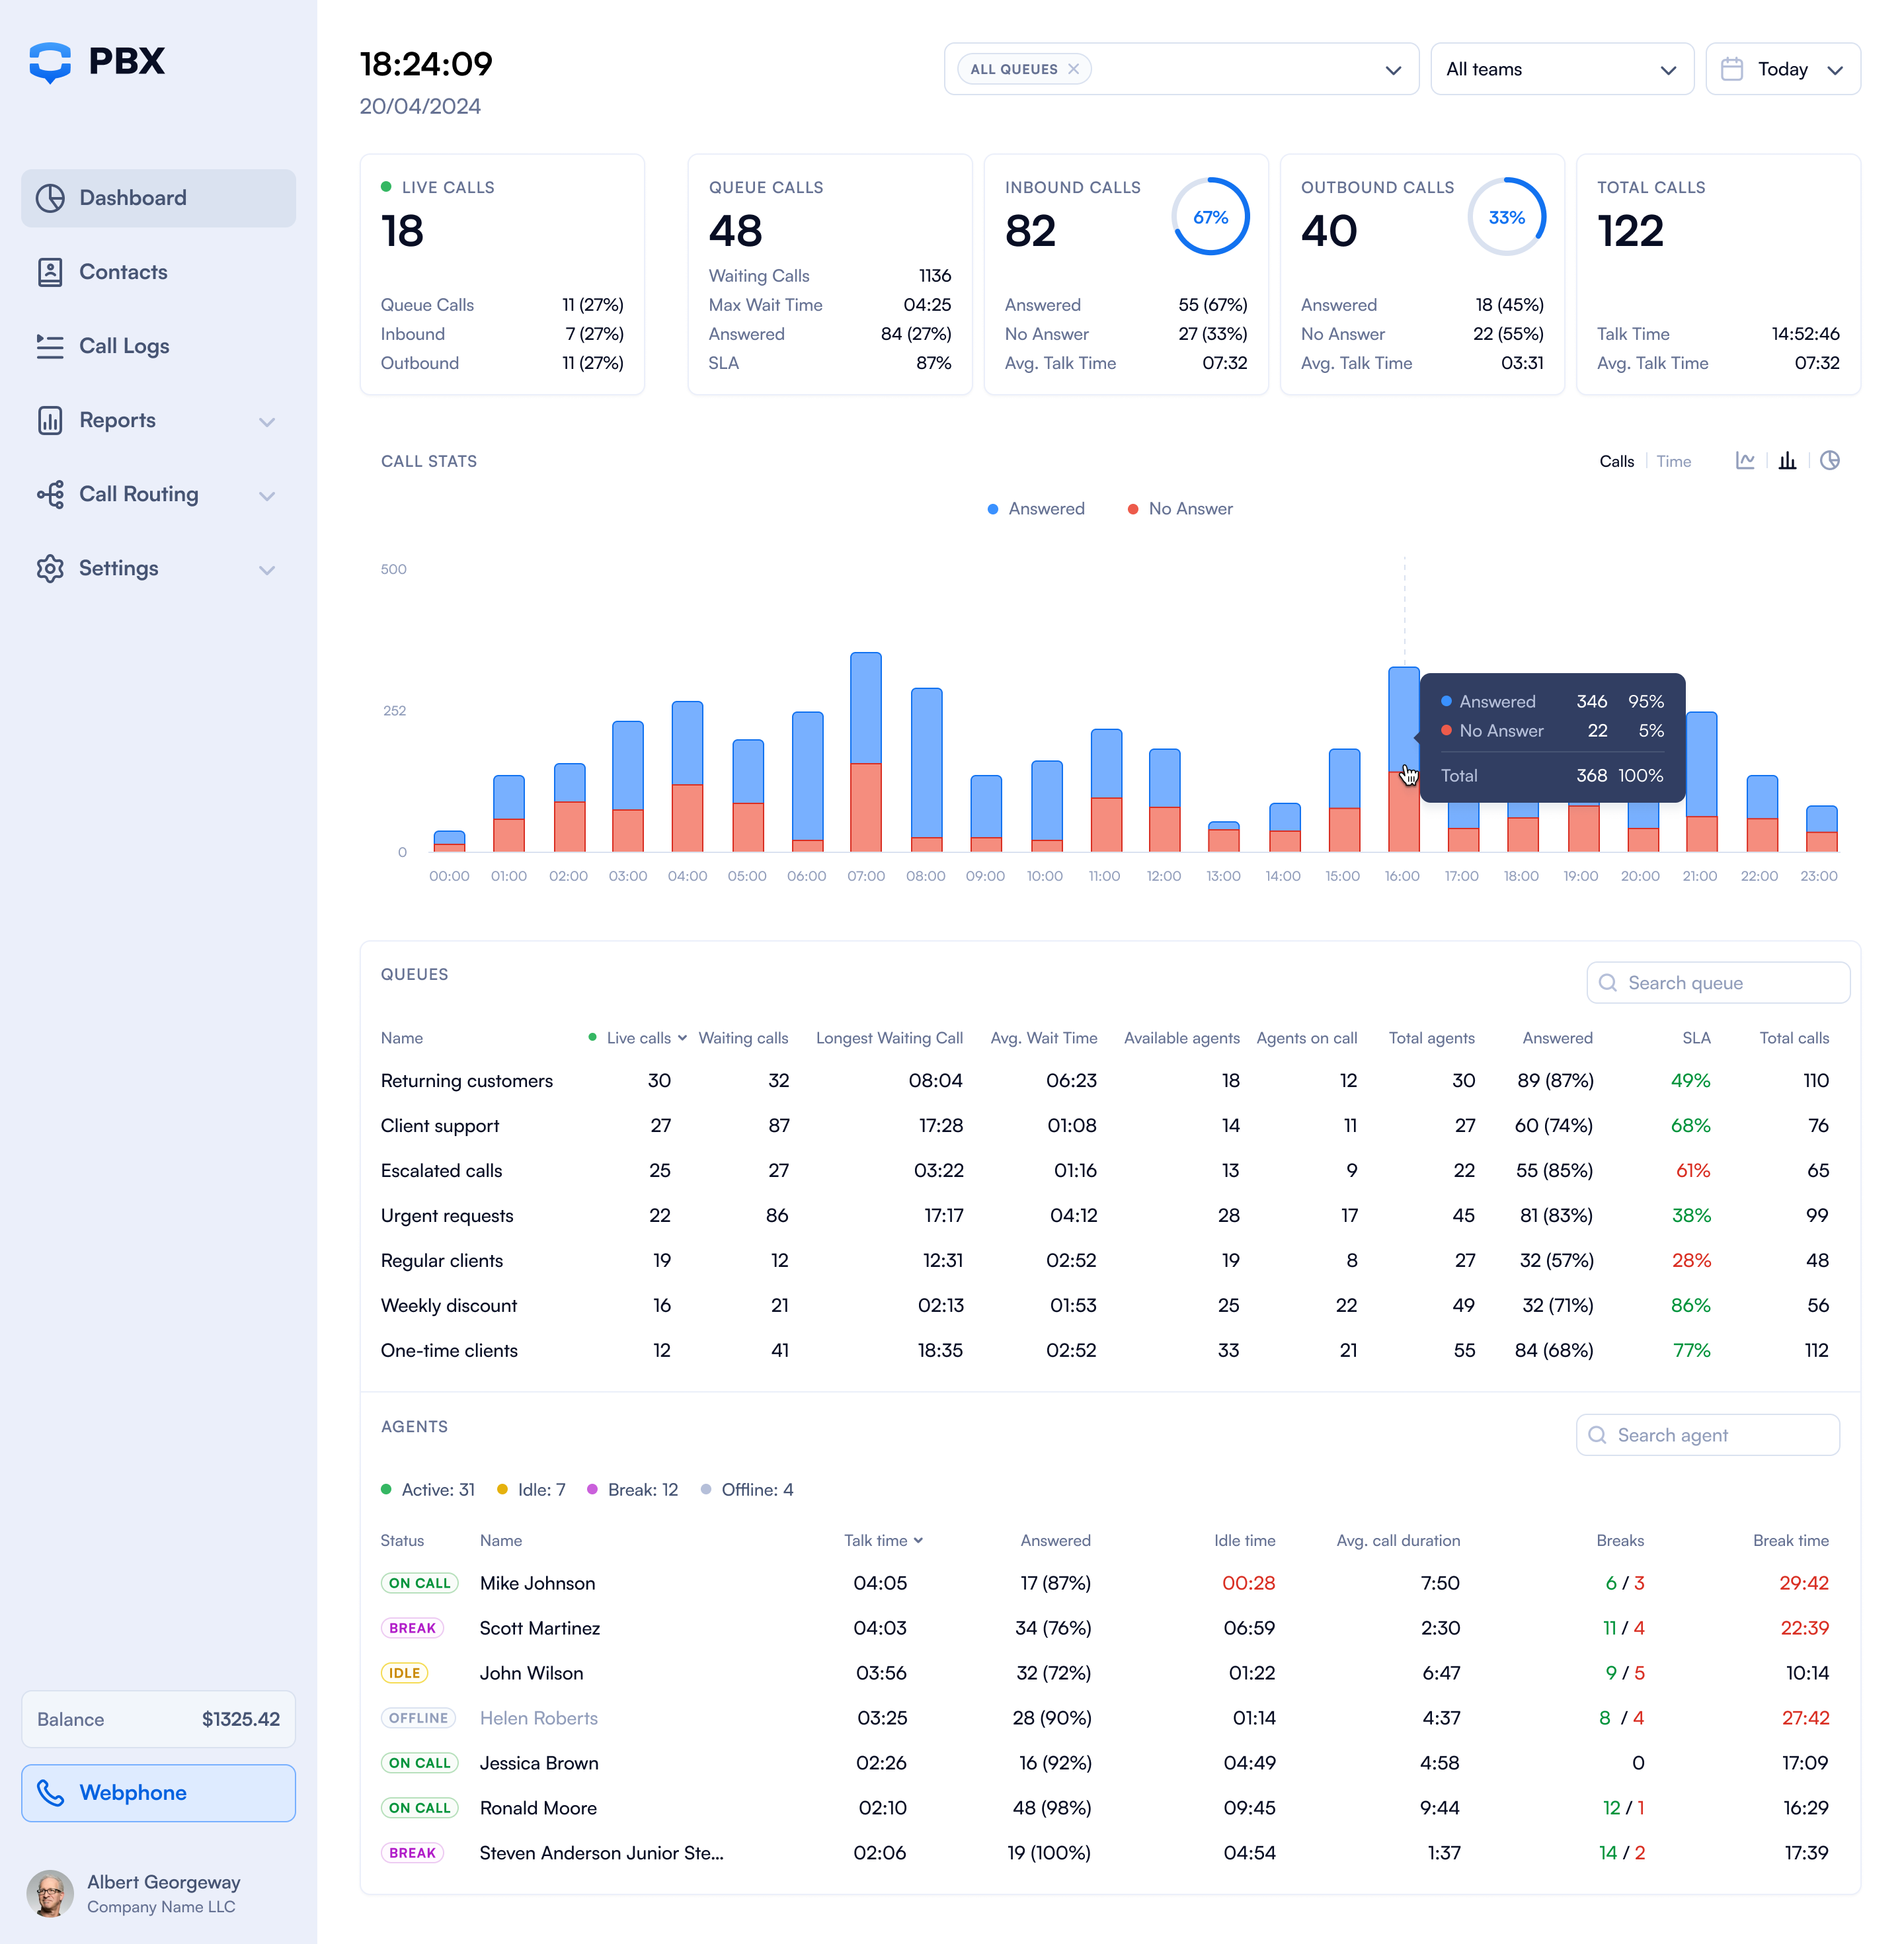1904x1944 pixels.
Task: Open the calendar date icon
Action: pos(1732,69)
